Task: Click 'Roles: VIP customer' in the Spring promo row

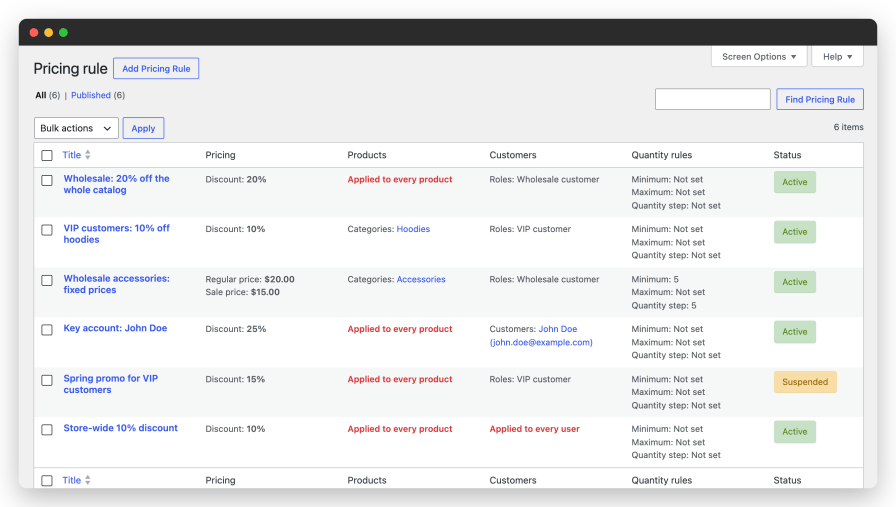Action: tap(530, 380)
